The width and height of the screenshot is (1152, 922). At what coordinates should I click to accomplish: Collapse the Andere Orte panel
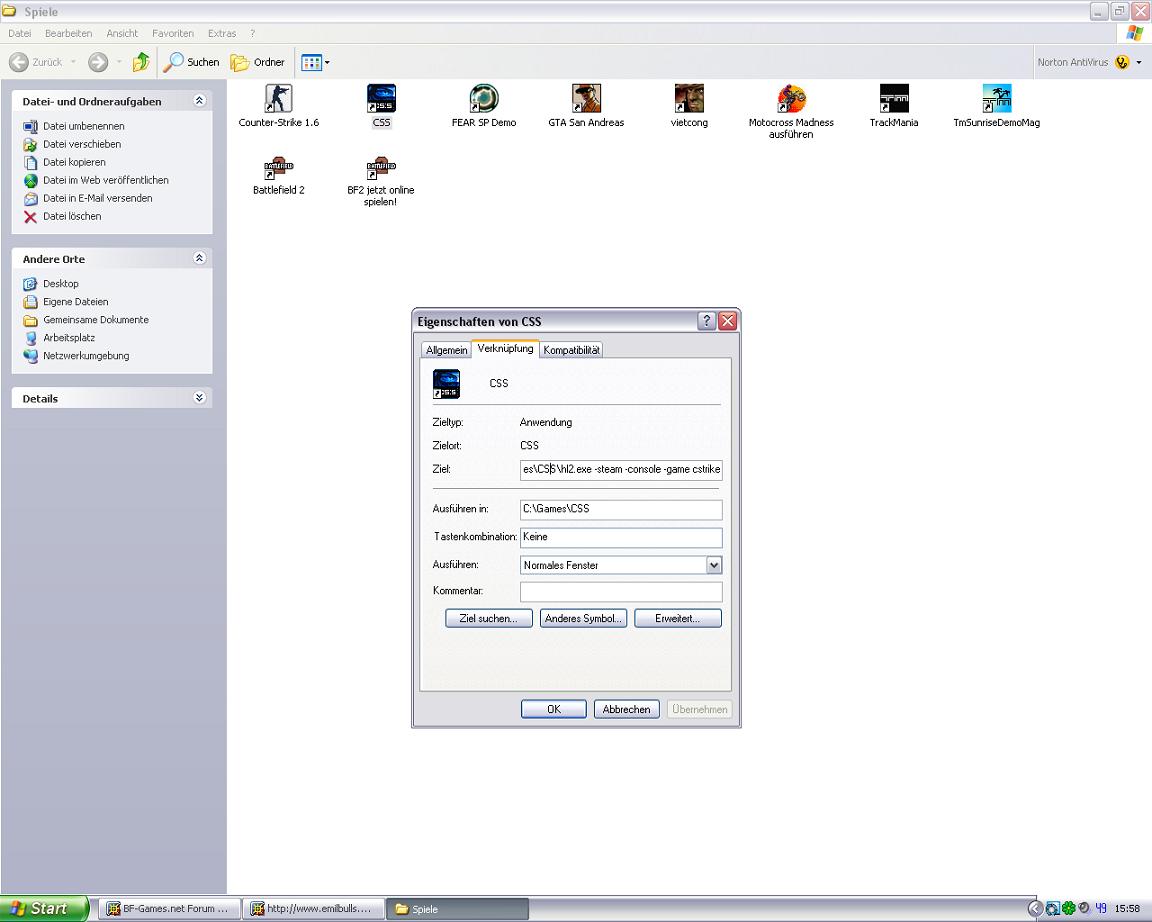(x=199, y=258)
